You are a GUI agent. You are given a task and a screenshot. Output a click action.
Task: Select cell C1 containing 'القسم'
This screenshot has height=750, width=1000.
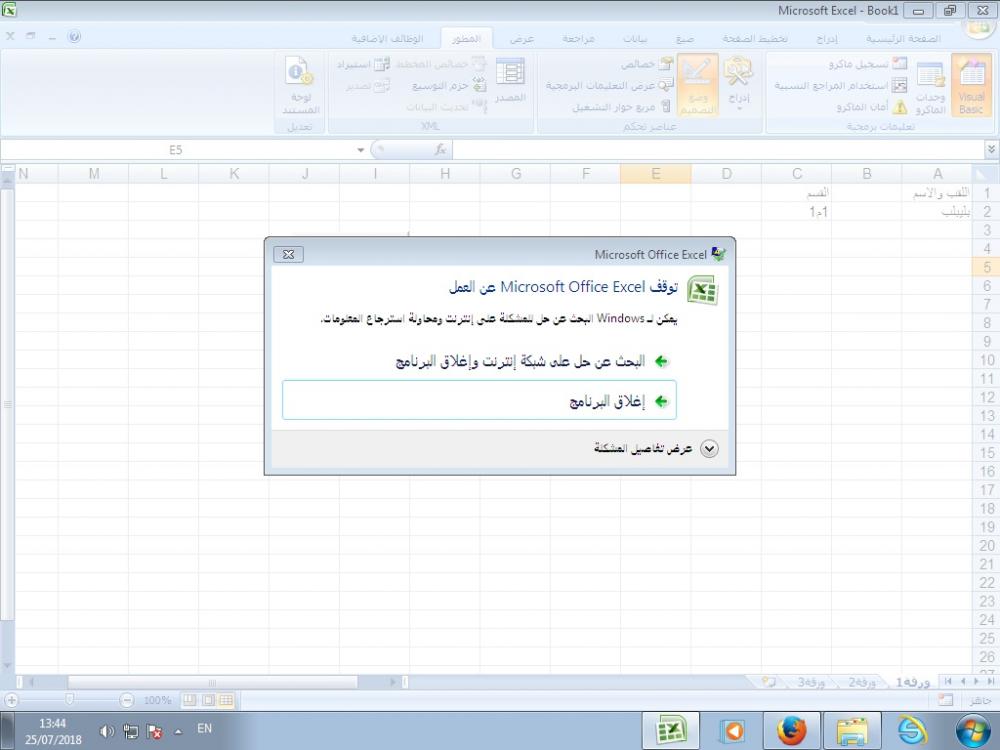tap(797, 193)
